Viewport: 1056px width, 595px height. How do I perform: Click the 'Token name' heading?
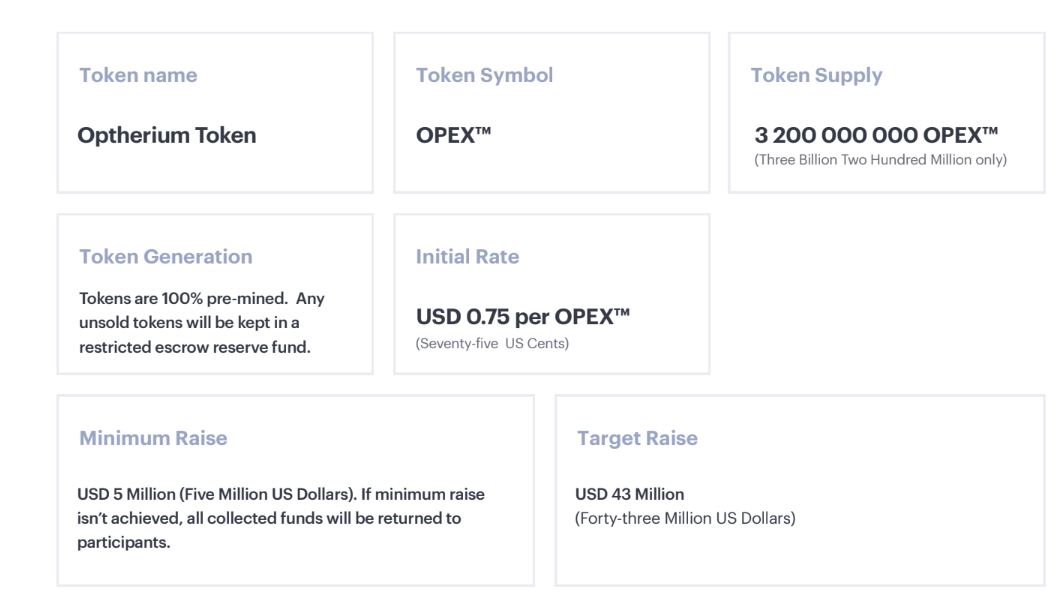[138, 75]
